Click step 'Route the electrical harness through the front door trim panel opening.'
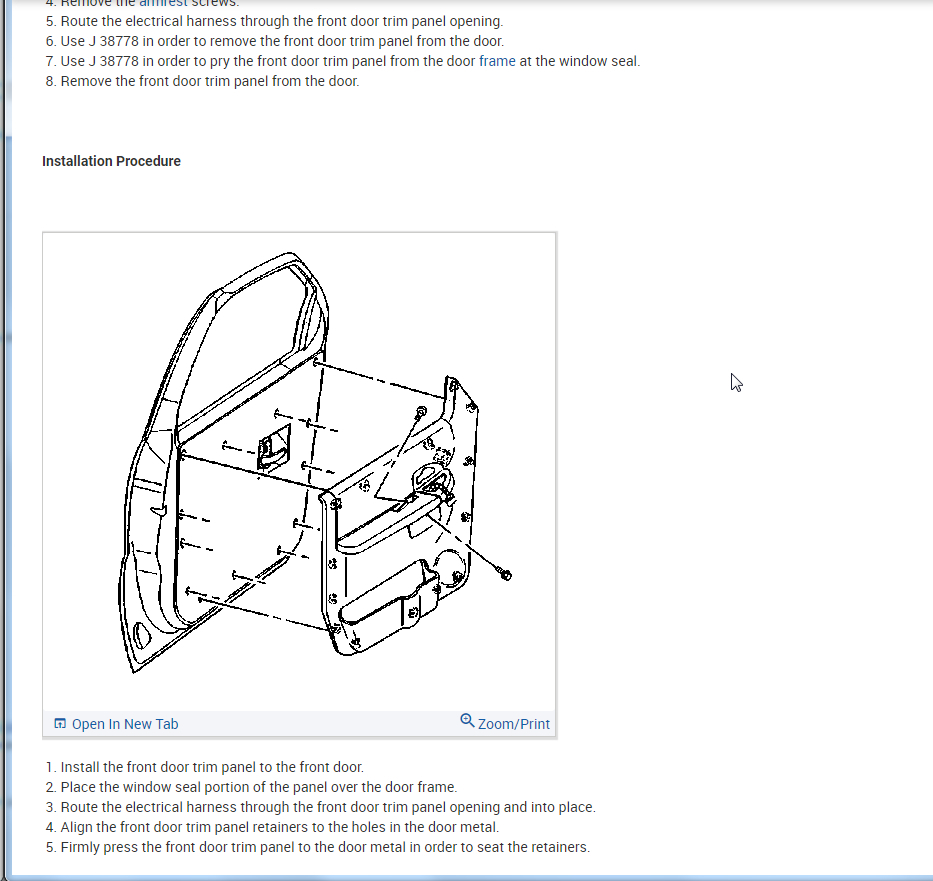Image resolution: width=933 pixels, height=881 pixels. pos(281,21)
